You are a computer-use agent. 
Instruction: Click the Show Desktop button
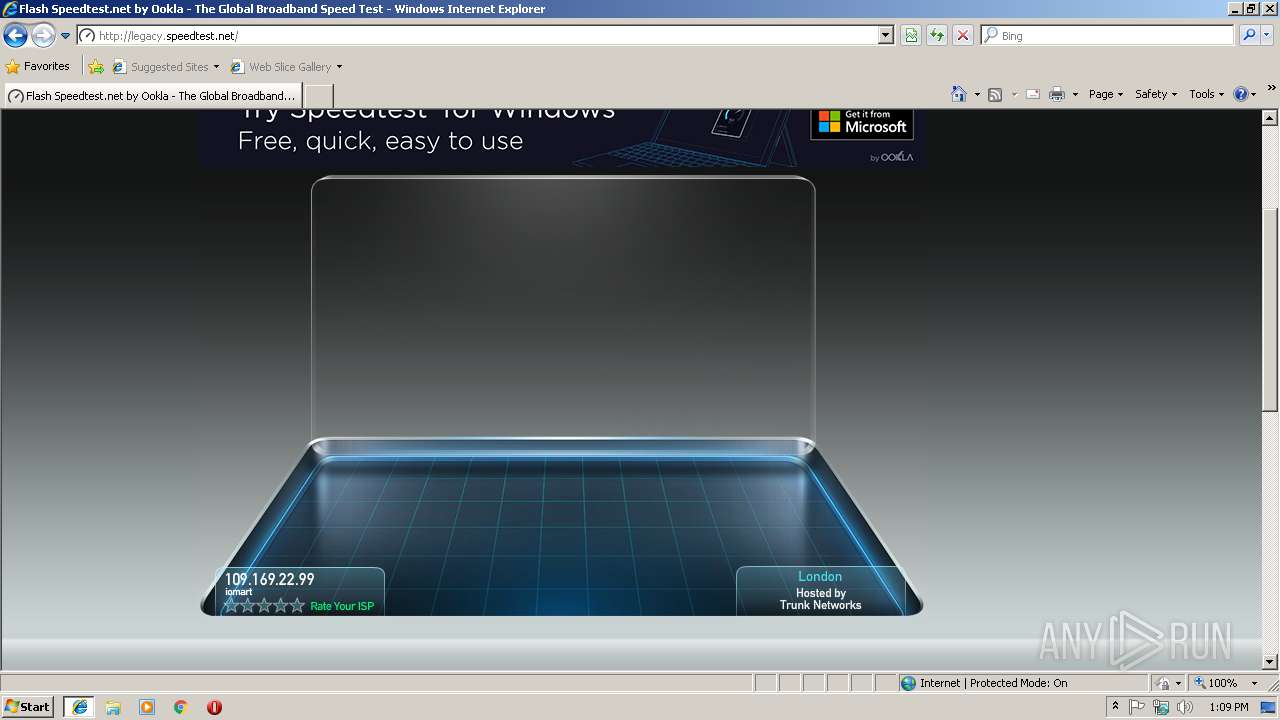click(x=1269, y=707)
